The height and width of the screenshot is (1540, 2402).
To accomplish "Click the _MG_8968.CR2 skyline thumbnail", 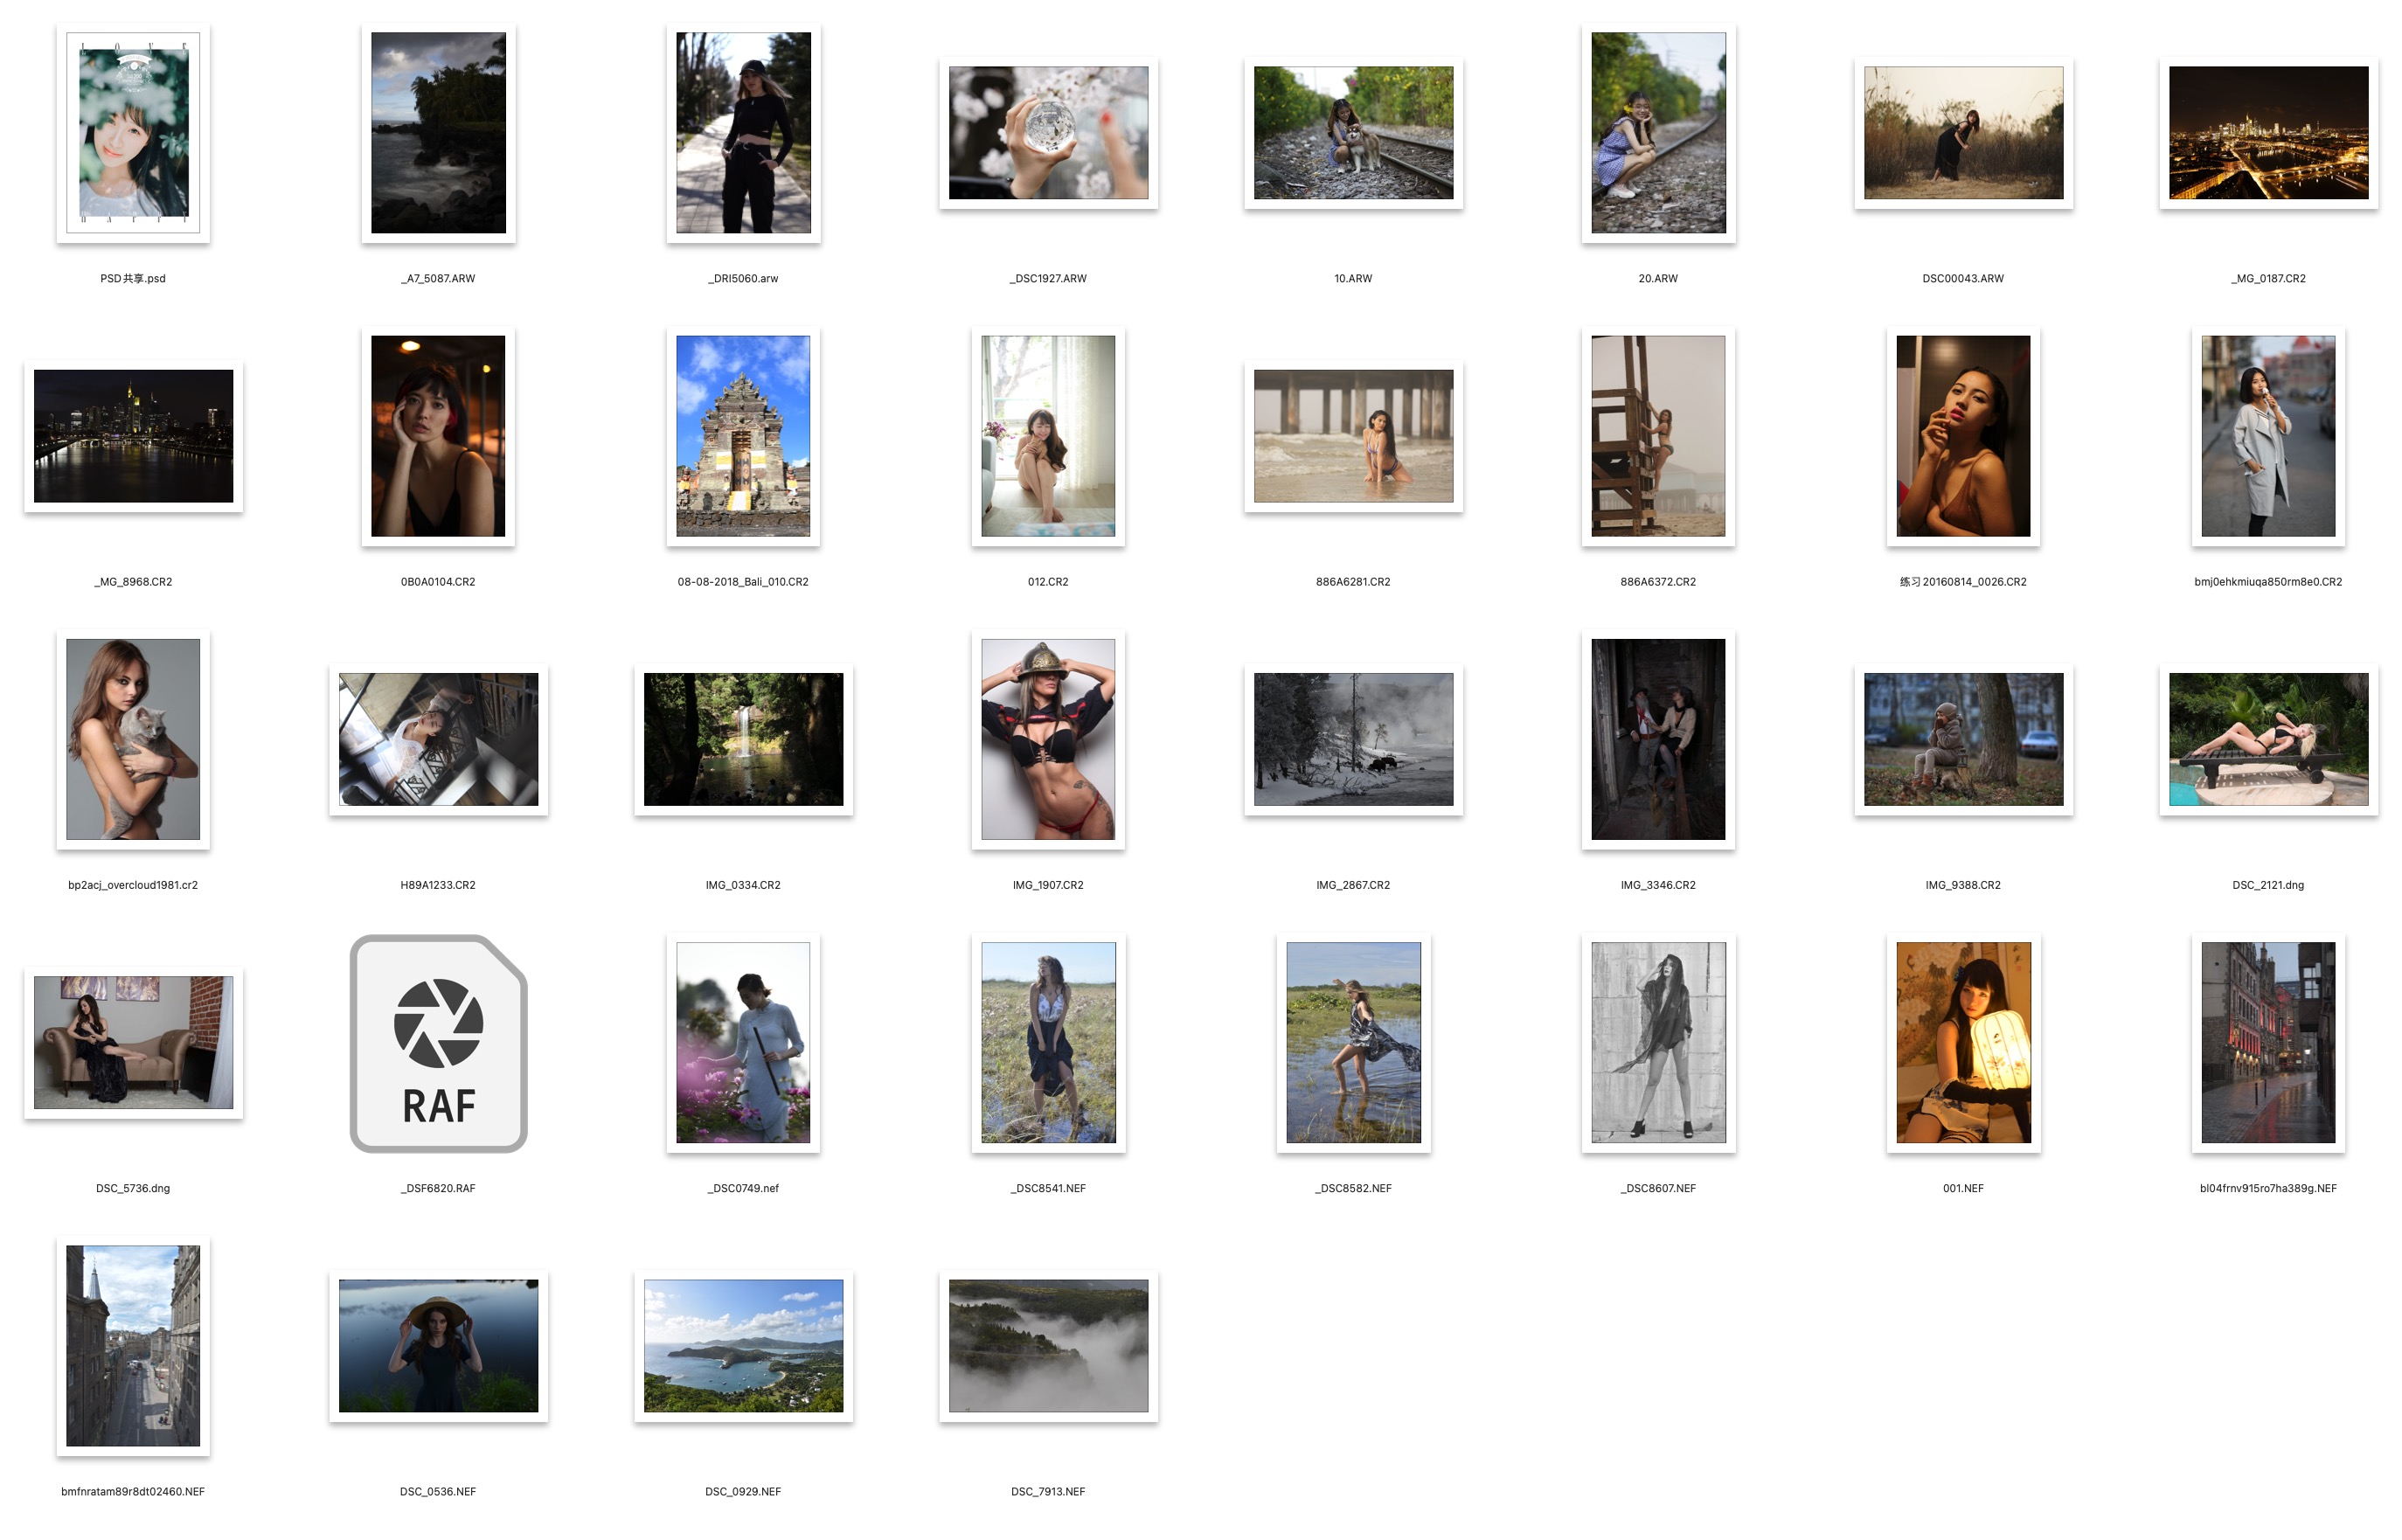I will pyautogui.click(x=133, y=436).
